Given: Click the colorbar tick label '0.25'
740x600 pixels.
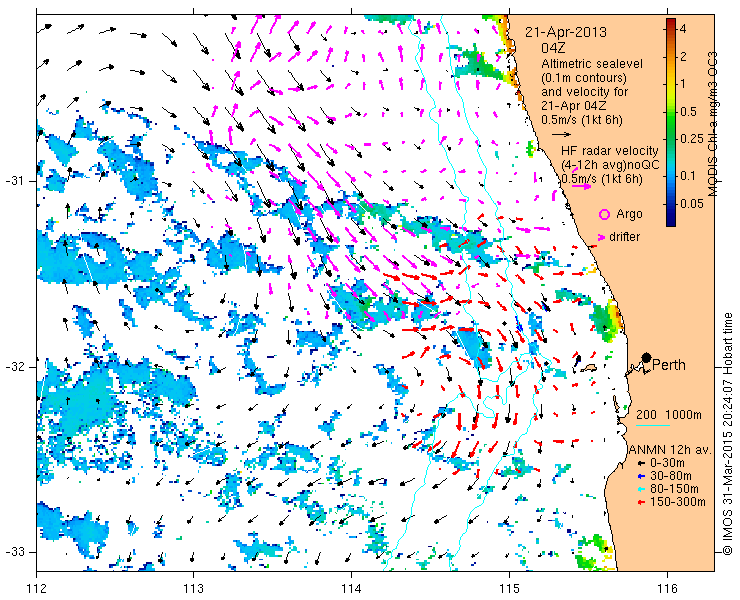Looking at the screenshot, I should pos(690,139).
